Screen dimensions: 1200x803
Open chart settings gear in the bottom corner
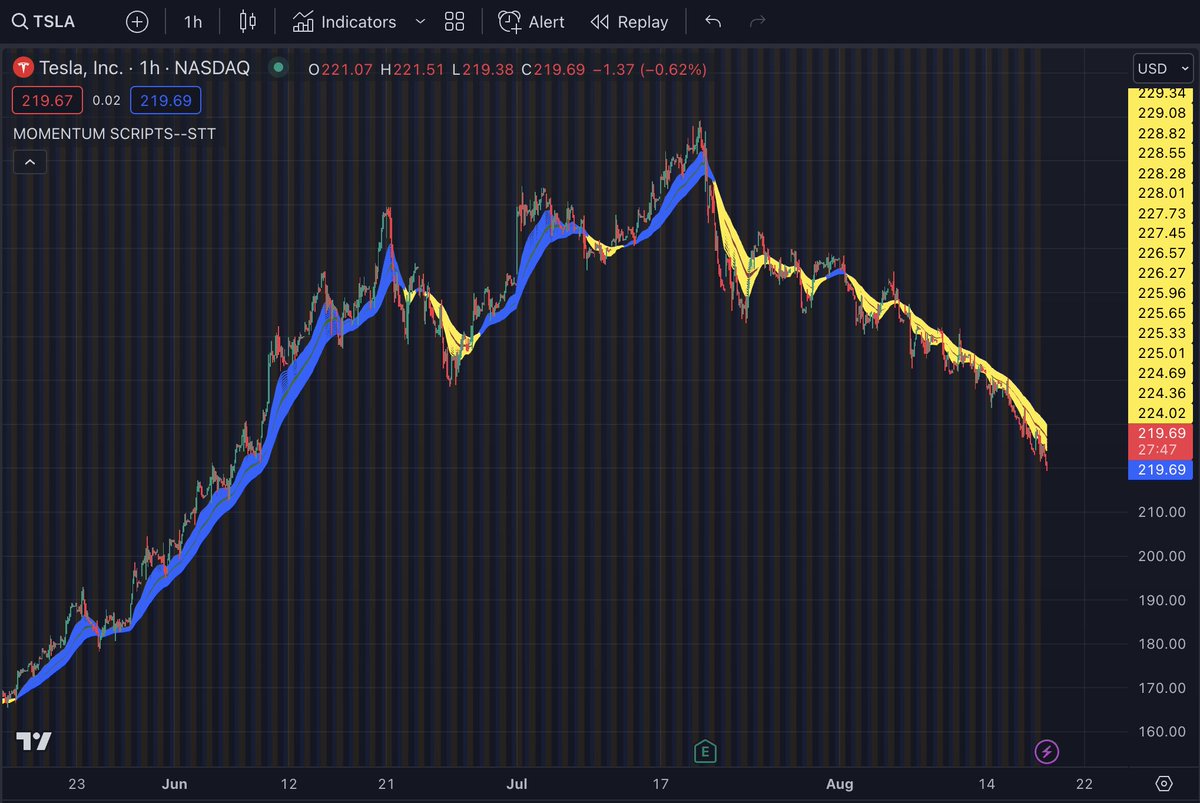(x=1163, y=783)
